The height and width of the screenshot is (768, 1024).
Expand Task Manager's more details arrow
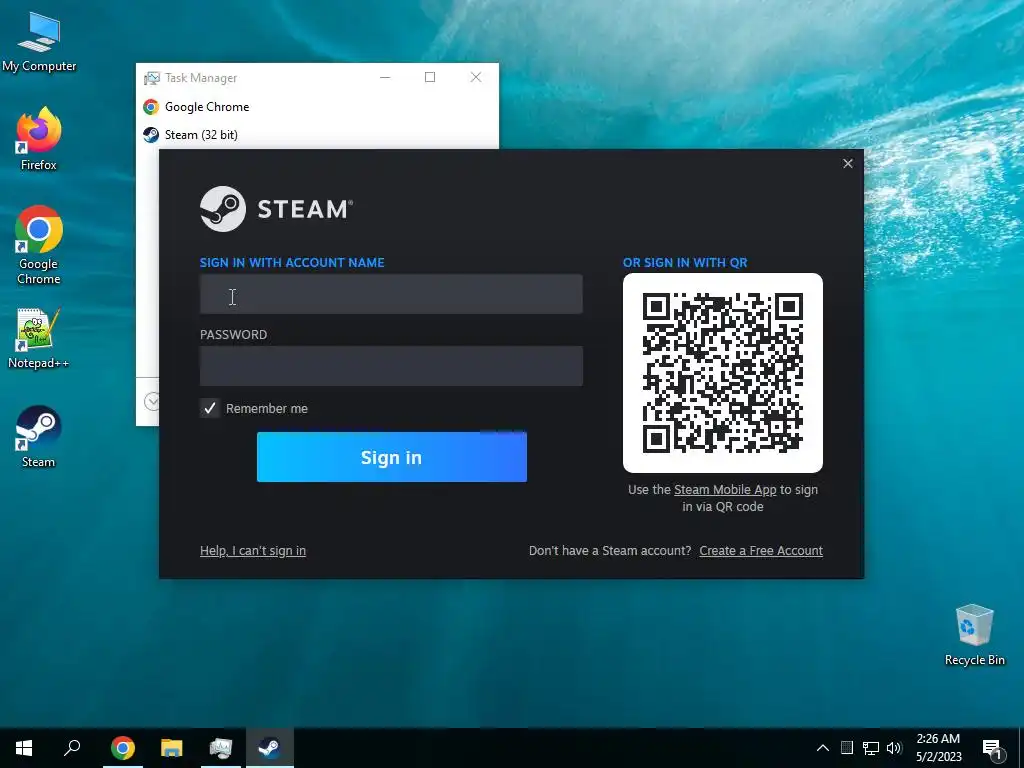(152, 401)
